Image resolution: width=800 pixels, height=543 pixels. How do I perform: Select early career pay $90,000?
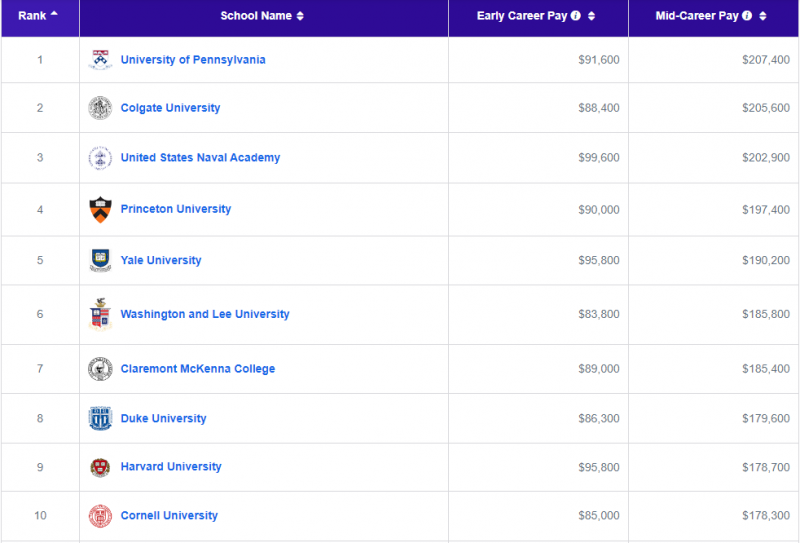pos(599,210)
